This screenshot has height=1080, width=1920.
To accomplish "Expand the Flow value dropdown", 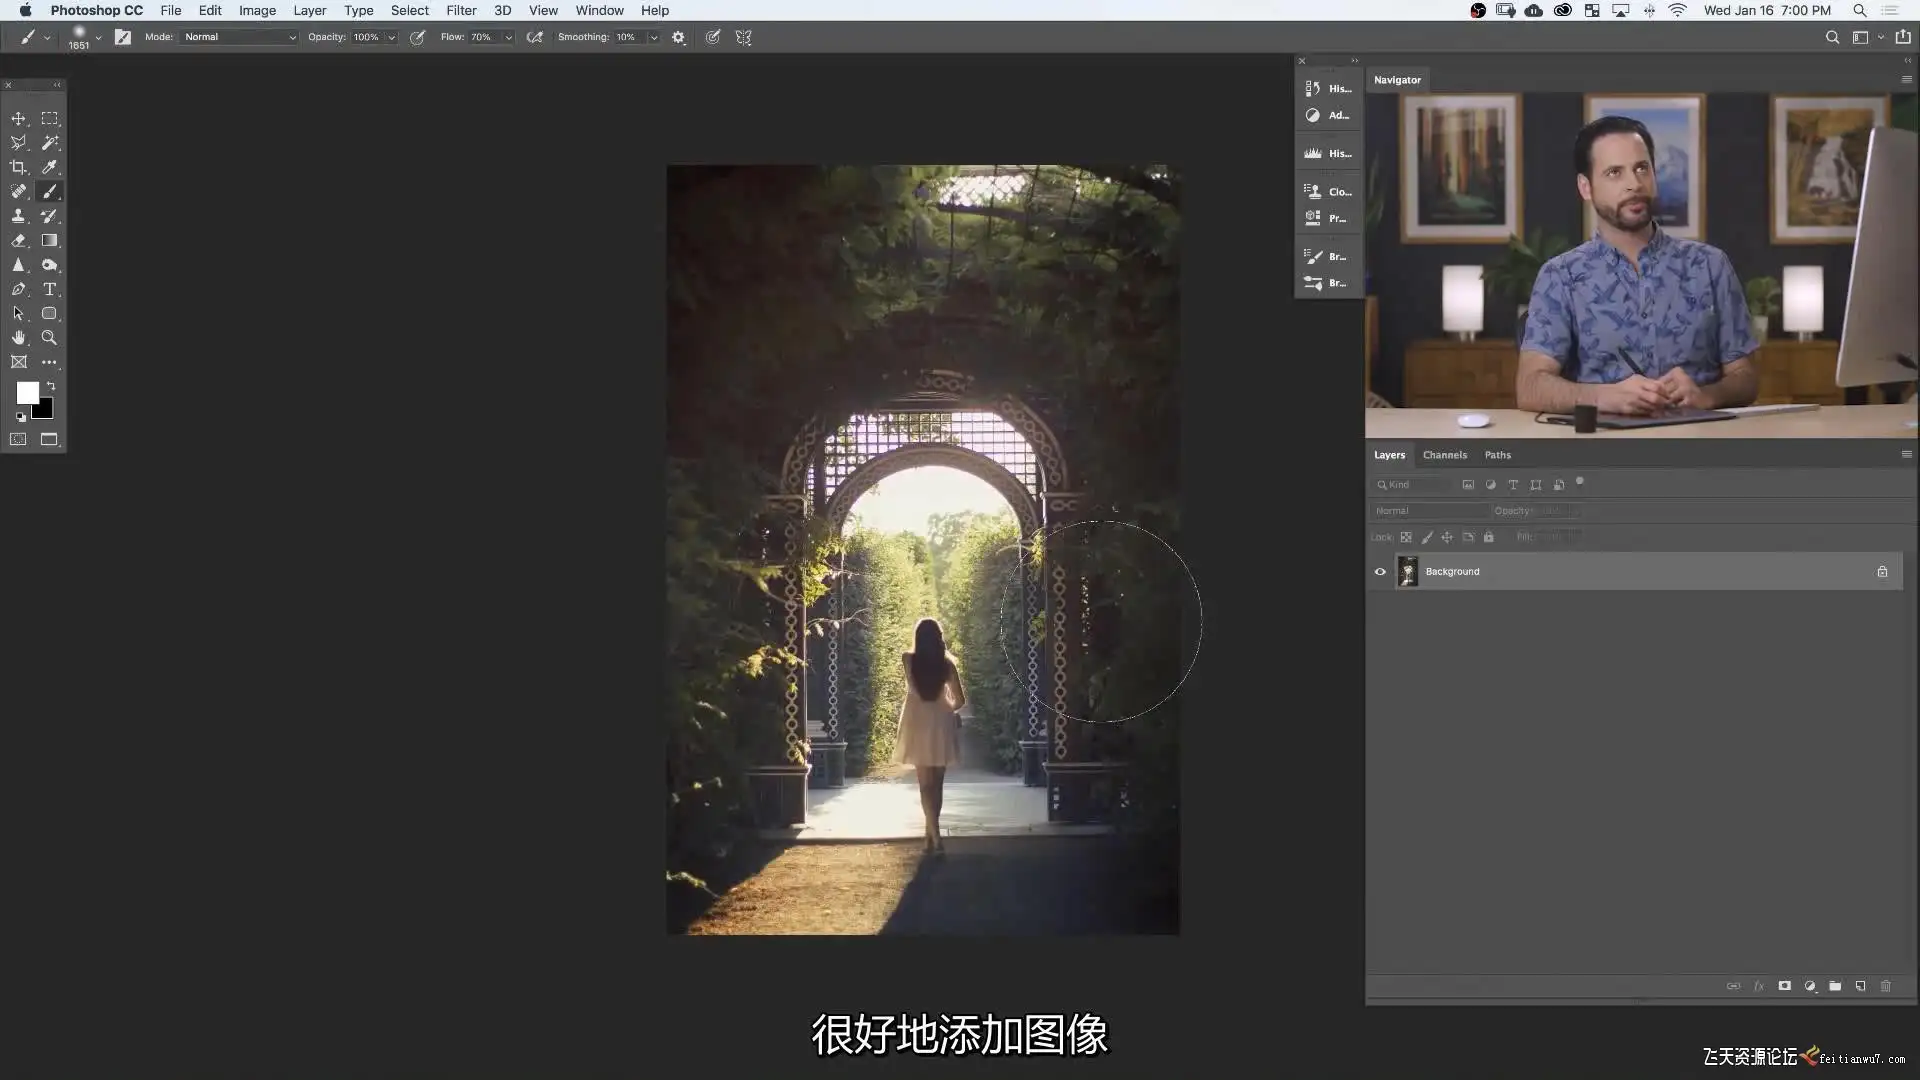I will [508, 37].
